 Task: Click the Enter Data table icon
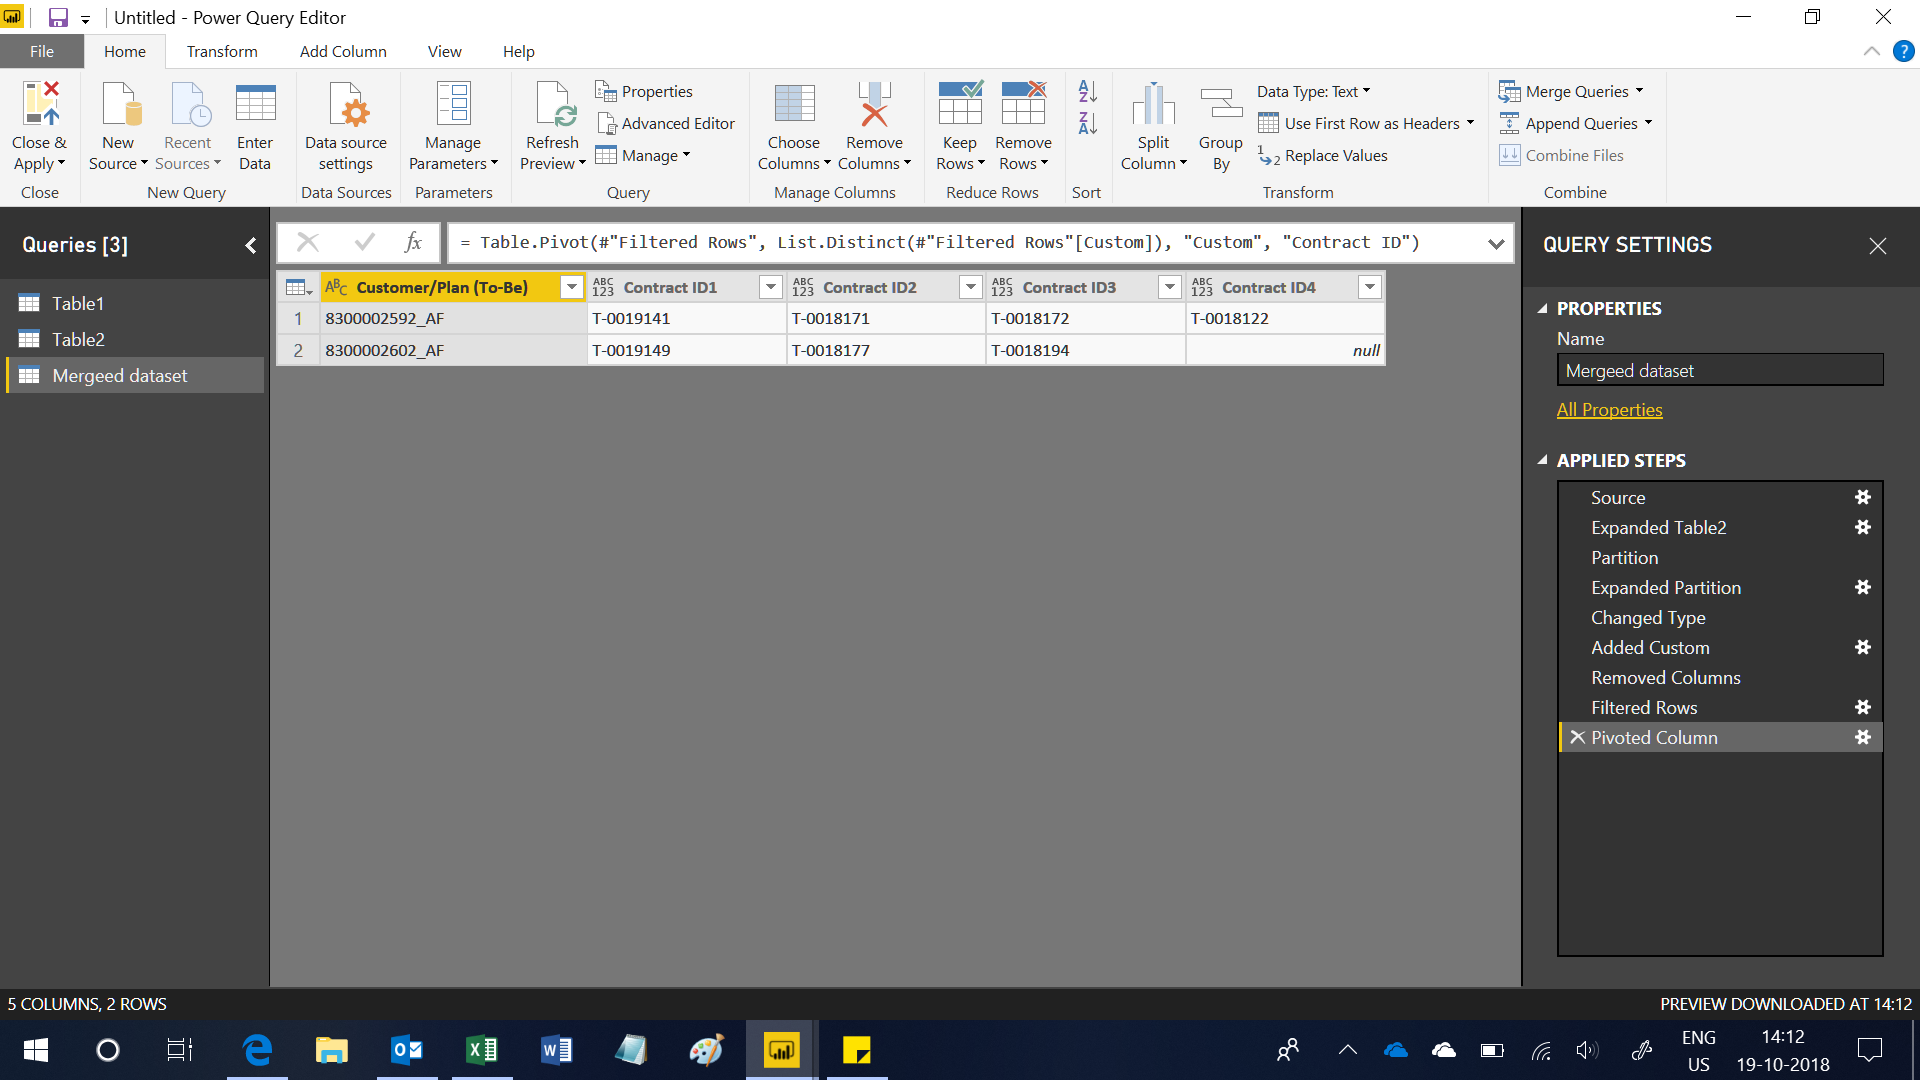click(255, 104)
